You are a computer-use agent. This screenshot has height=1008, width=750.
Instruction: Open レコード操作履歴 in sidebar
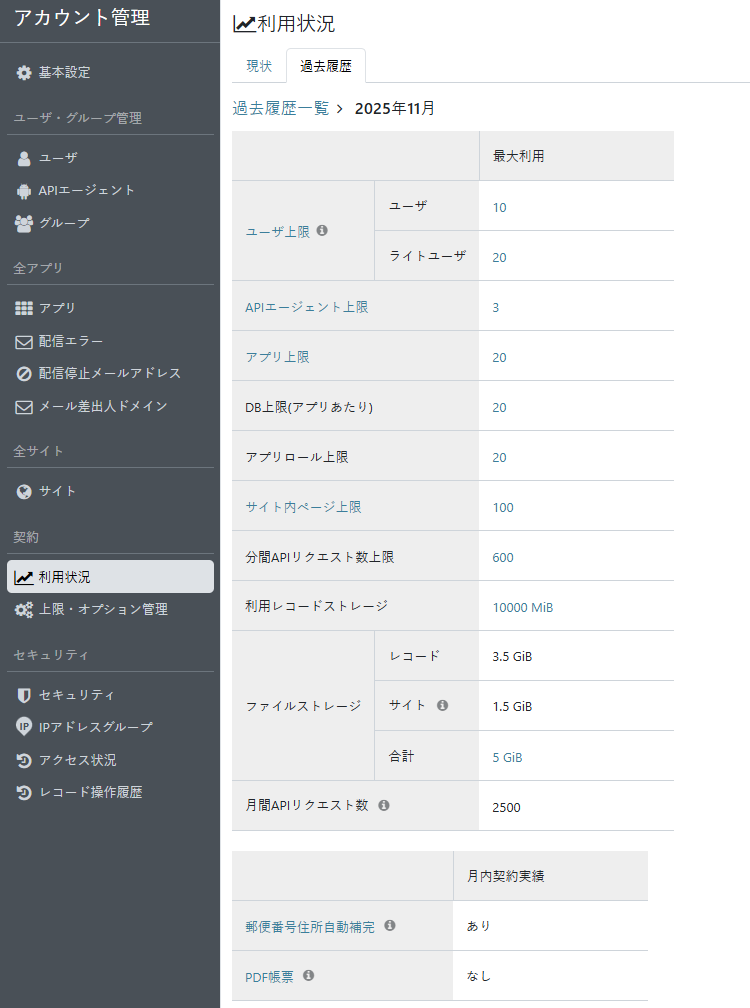click(90, 792)
